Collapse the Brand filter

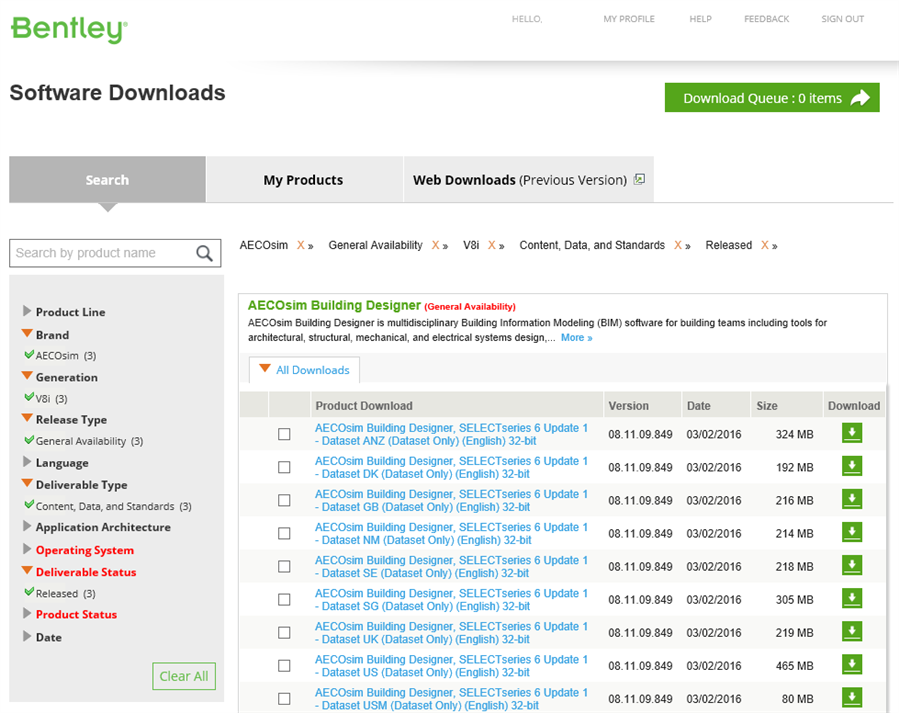tap(26, 334)
